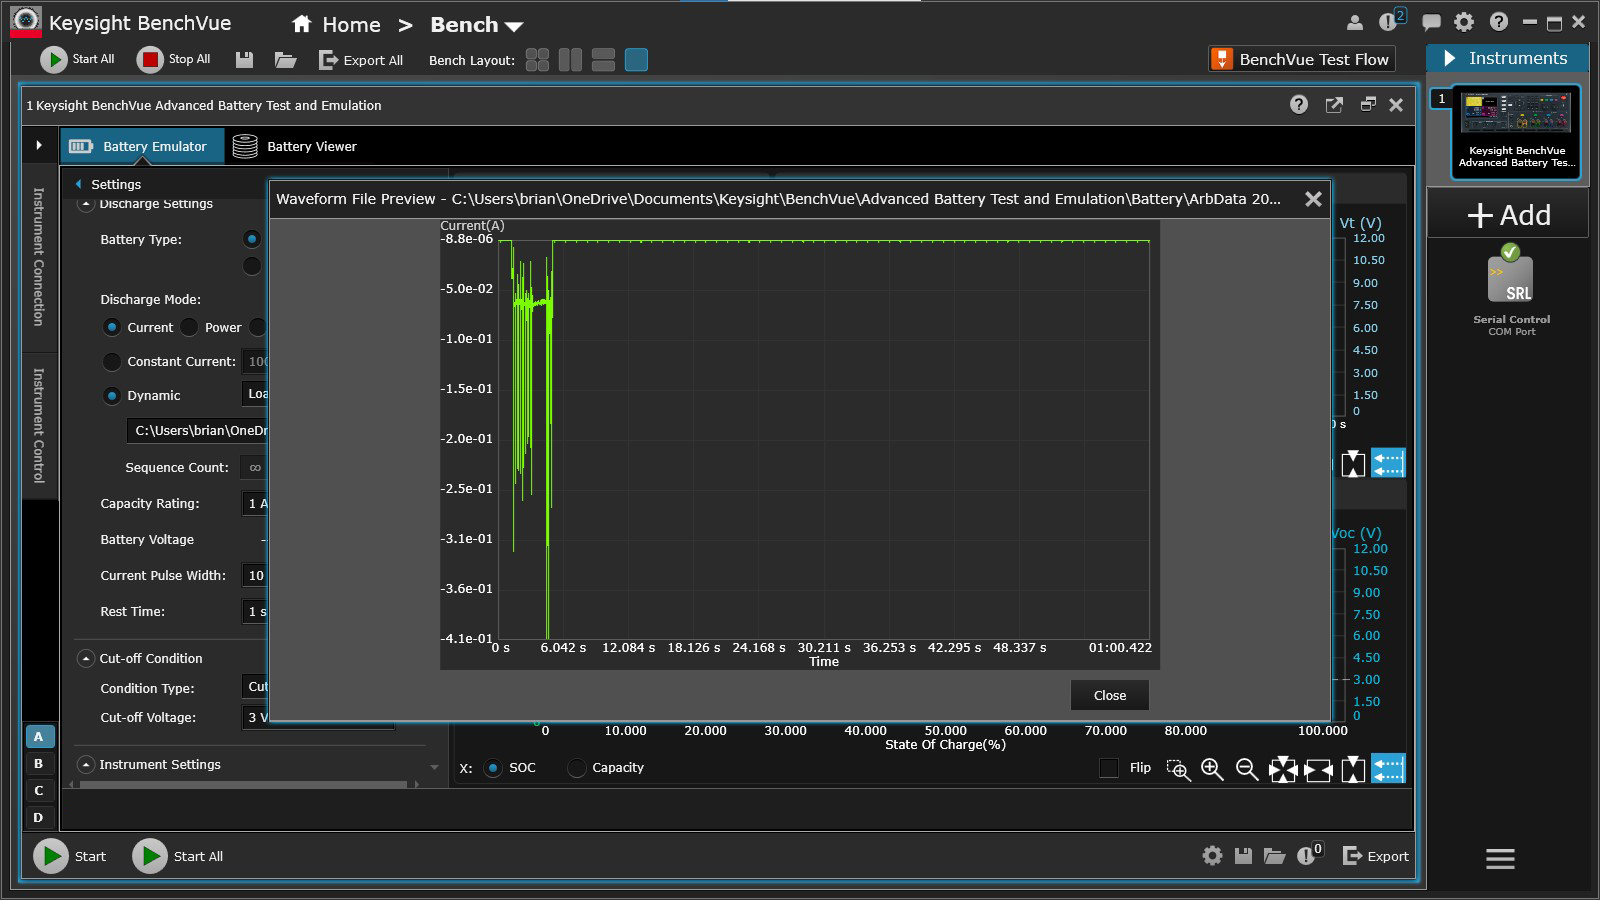Click the zoom-to-region magnifier icon
The width and height of the screenshot is (1600, 900).
[x=1178, y=769]
